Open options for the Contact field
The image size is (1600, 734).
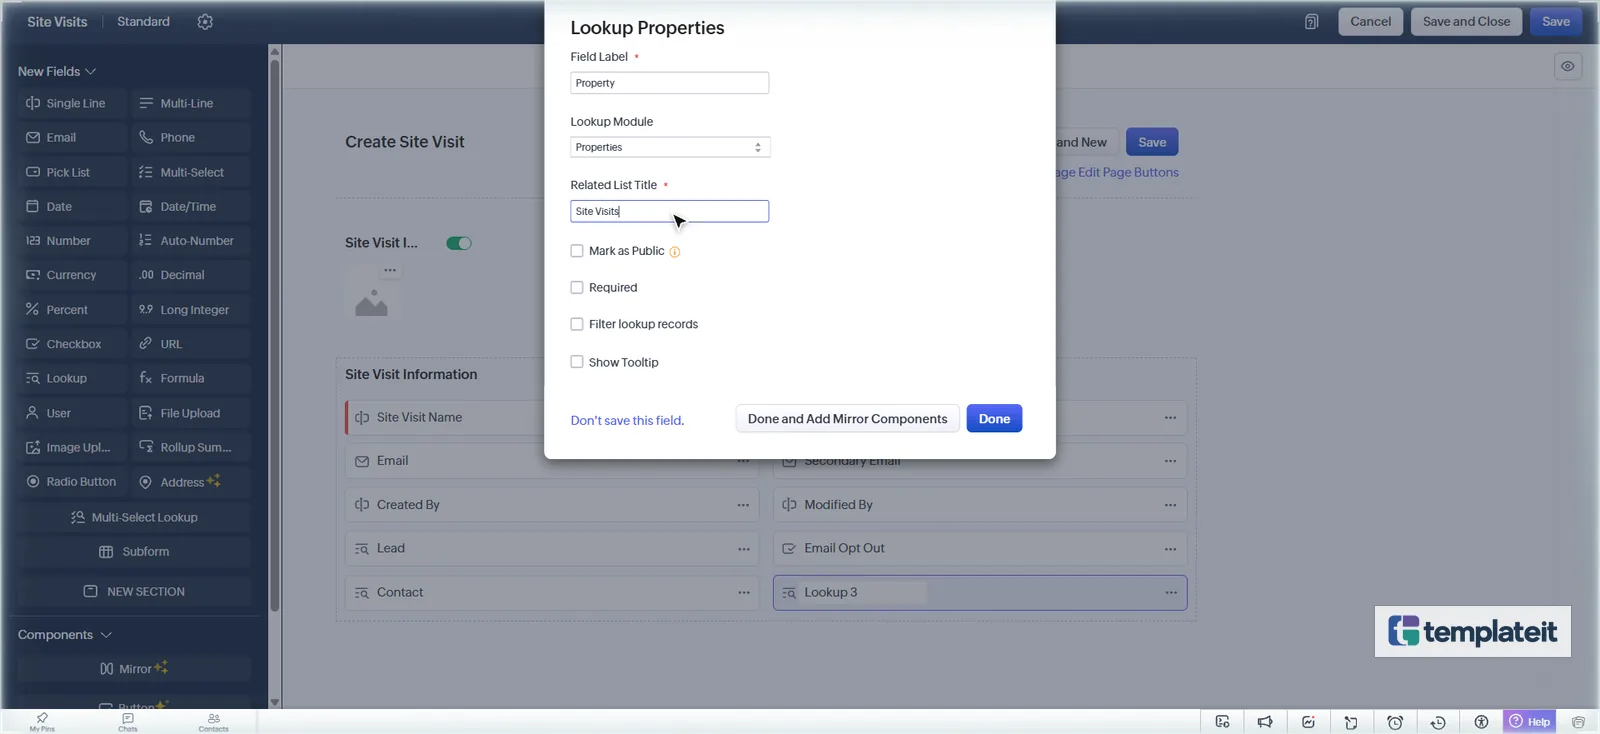tap(744, 593)
